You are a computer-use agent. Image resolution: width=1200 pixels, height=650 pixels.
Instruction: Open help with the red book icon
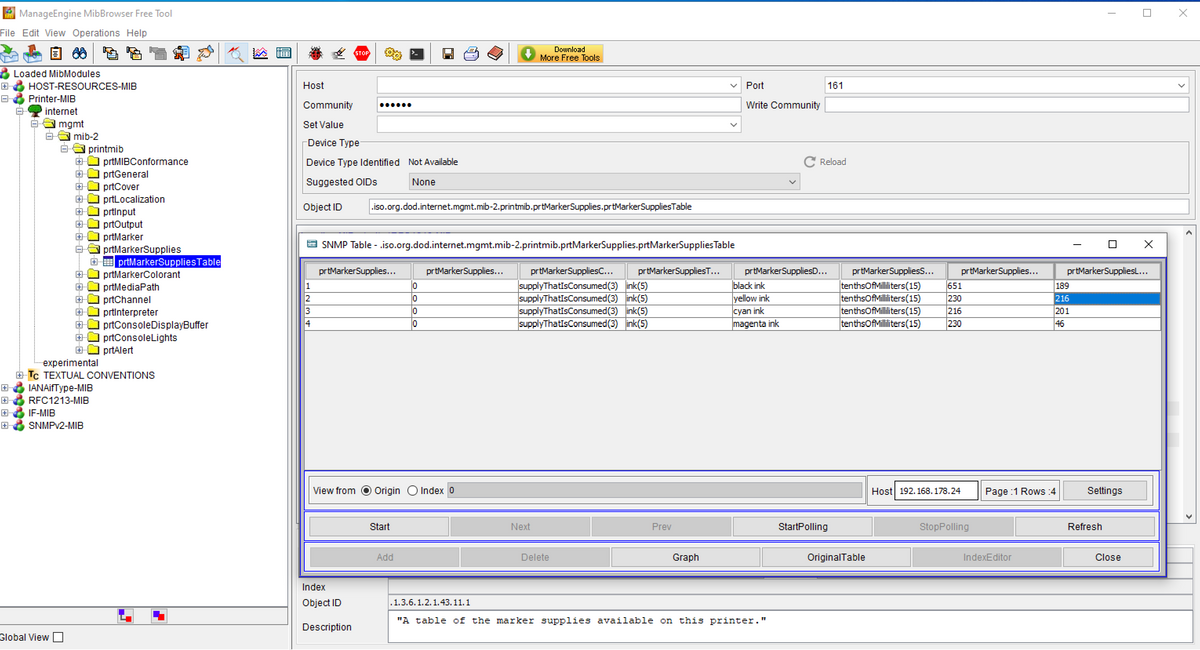494,53
